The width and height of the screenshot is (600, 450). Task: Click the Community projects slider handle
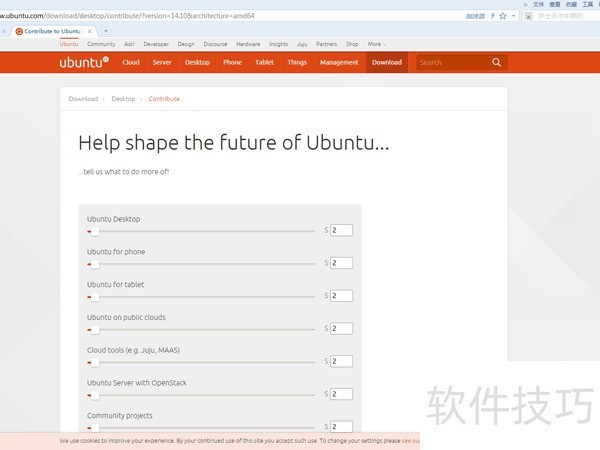(95, 428)
